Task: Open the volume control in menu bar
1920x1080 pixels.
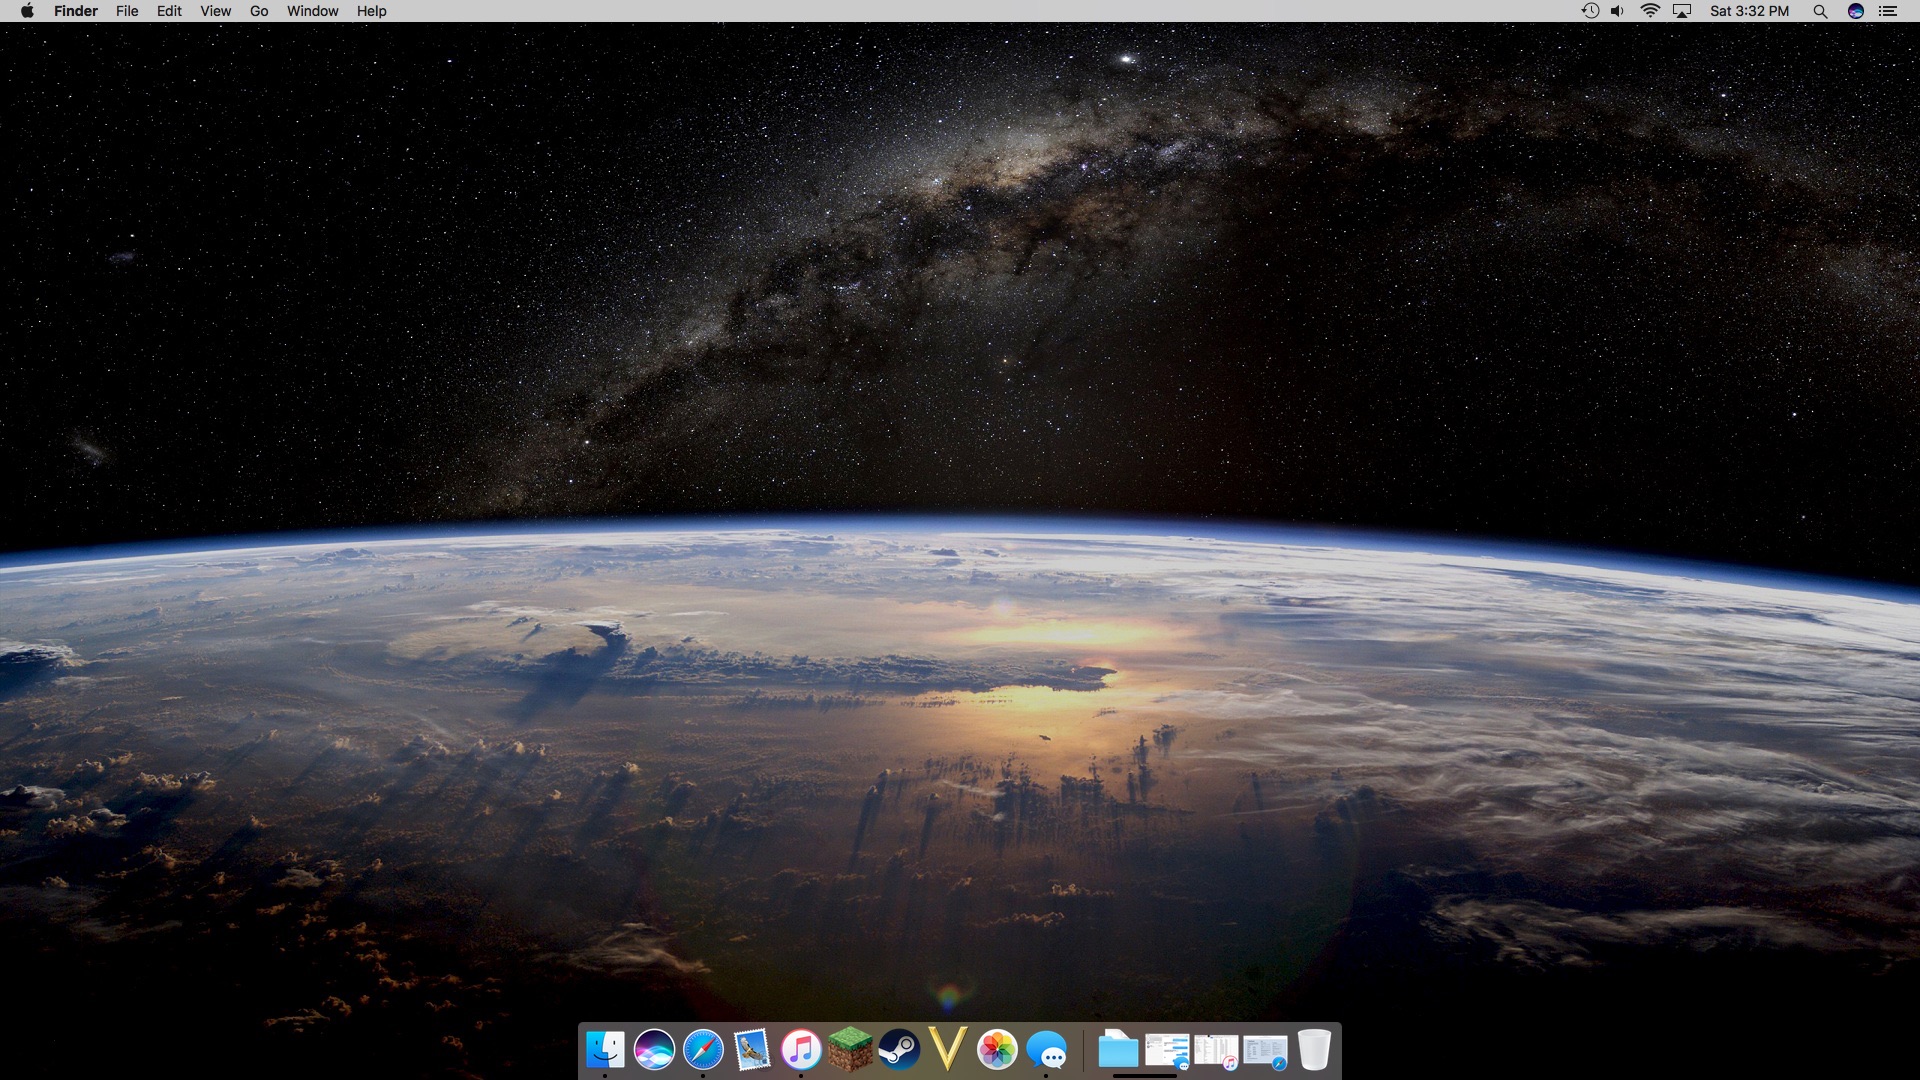Action: point(1618,11)
